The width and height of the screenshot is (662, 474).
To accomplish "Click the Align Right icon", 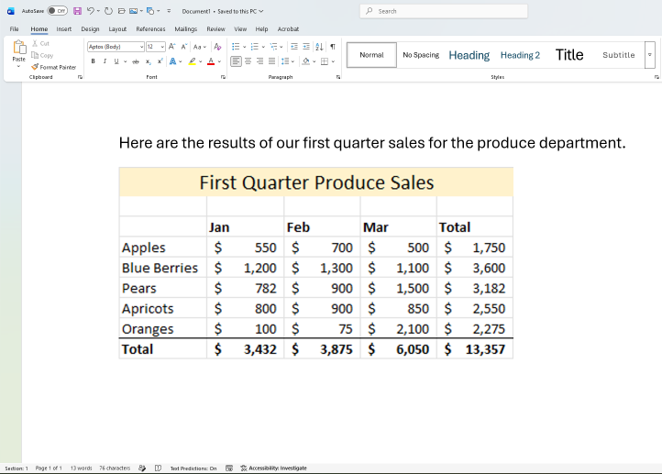I will point(260,62).
